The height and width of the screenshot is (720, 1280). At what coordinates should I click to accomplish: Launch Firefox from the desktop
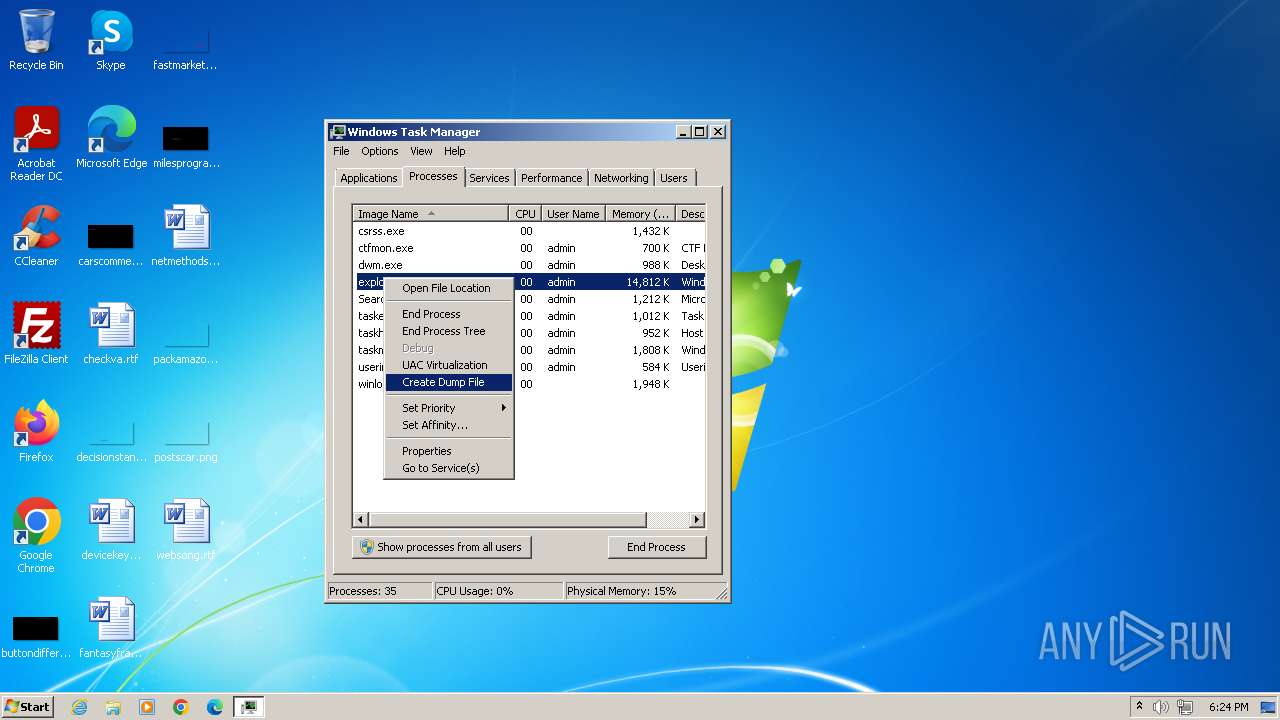tap(36, 432)
